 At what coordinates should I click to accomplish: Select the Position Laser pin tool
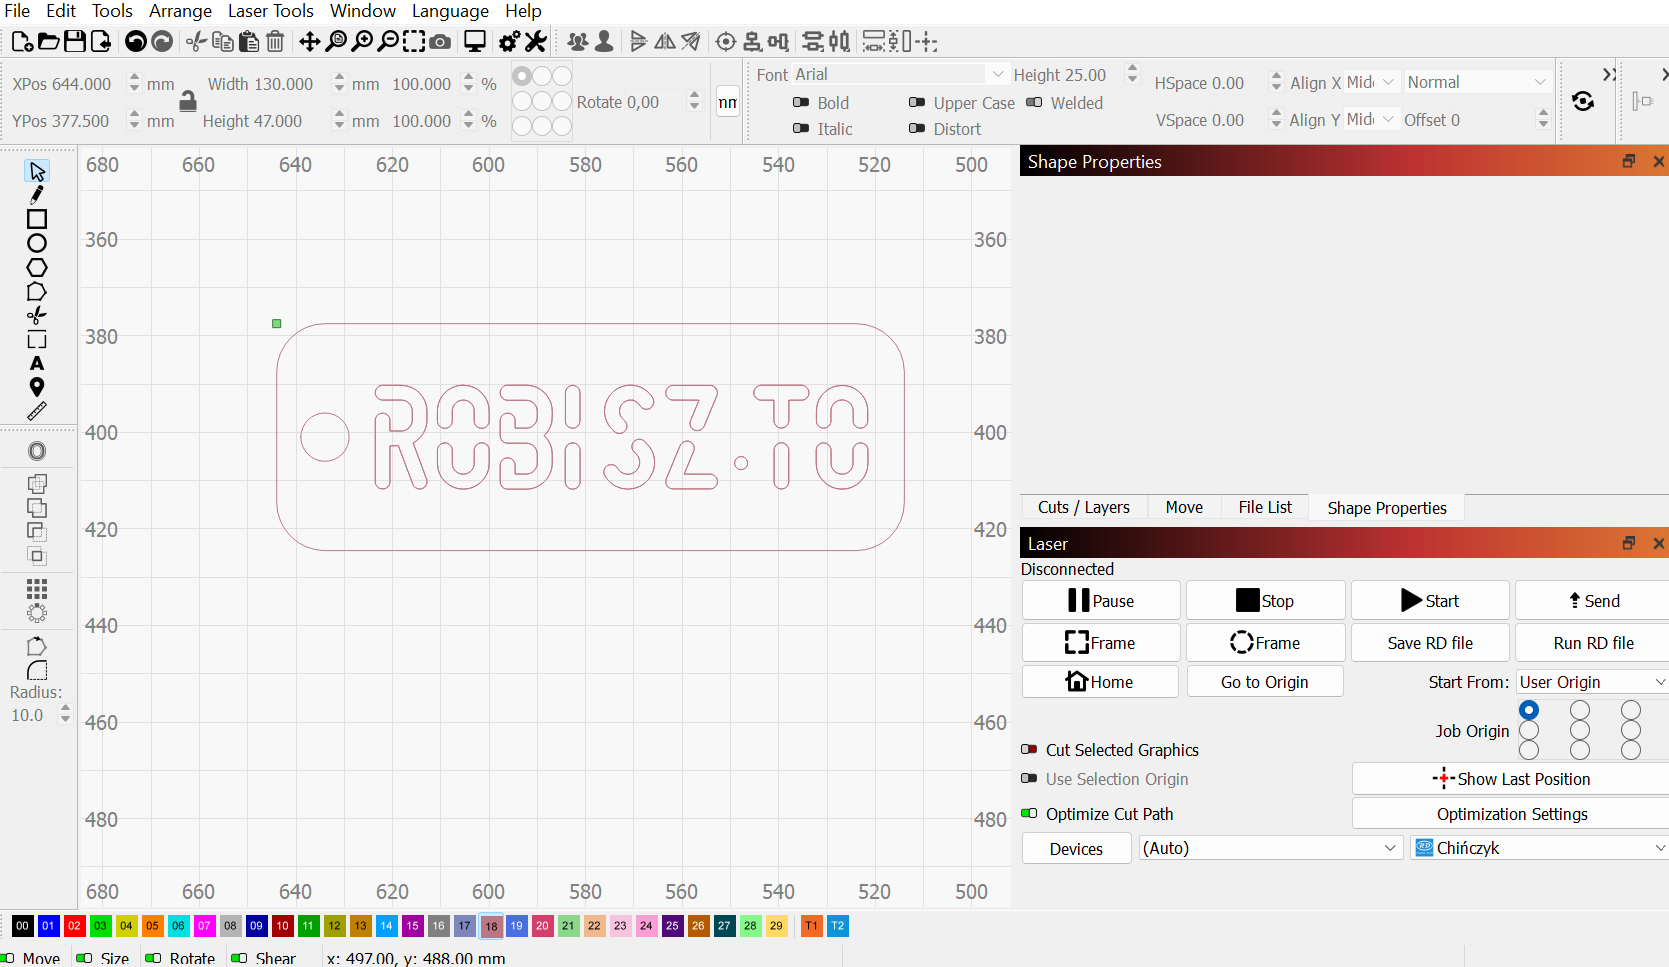37,387
